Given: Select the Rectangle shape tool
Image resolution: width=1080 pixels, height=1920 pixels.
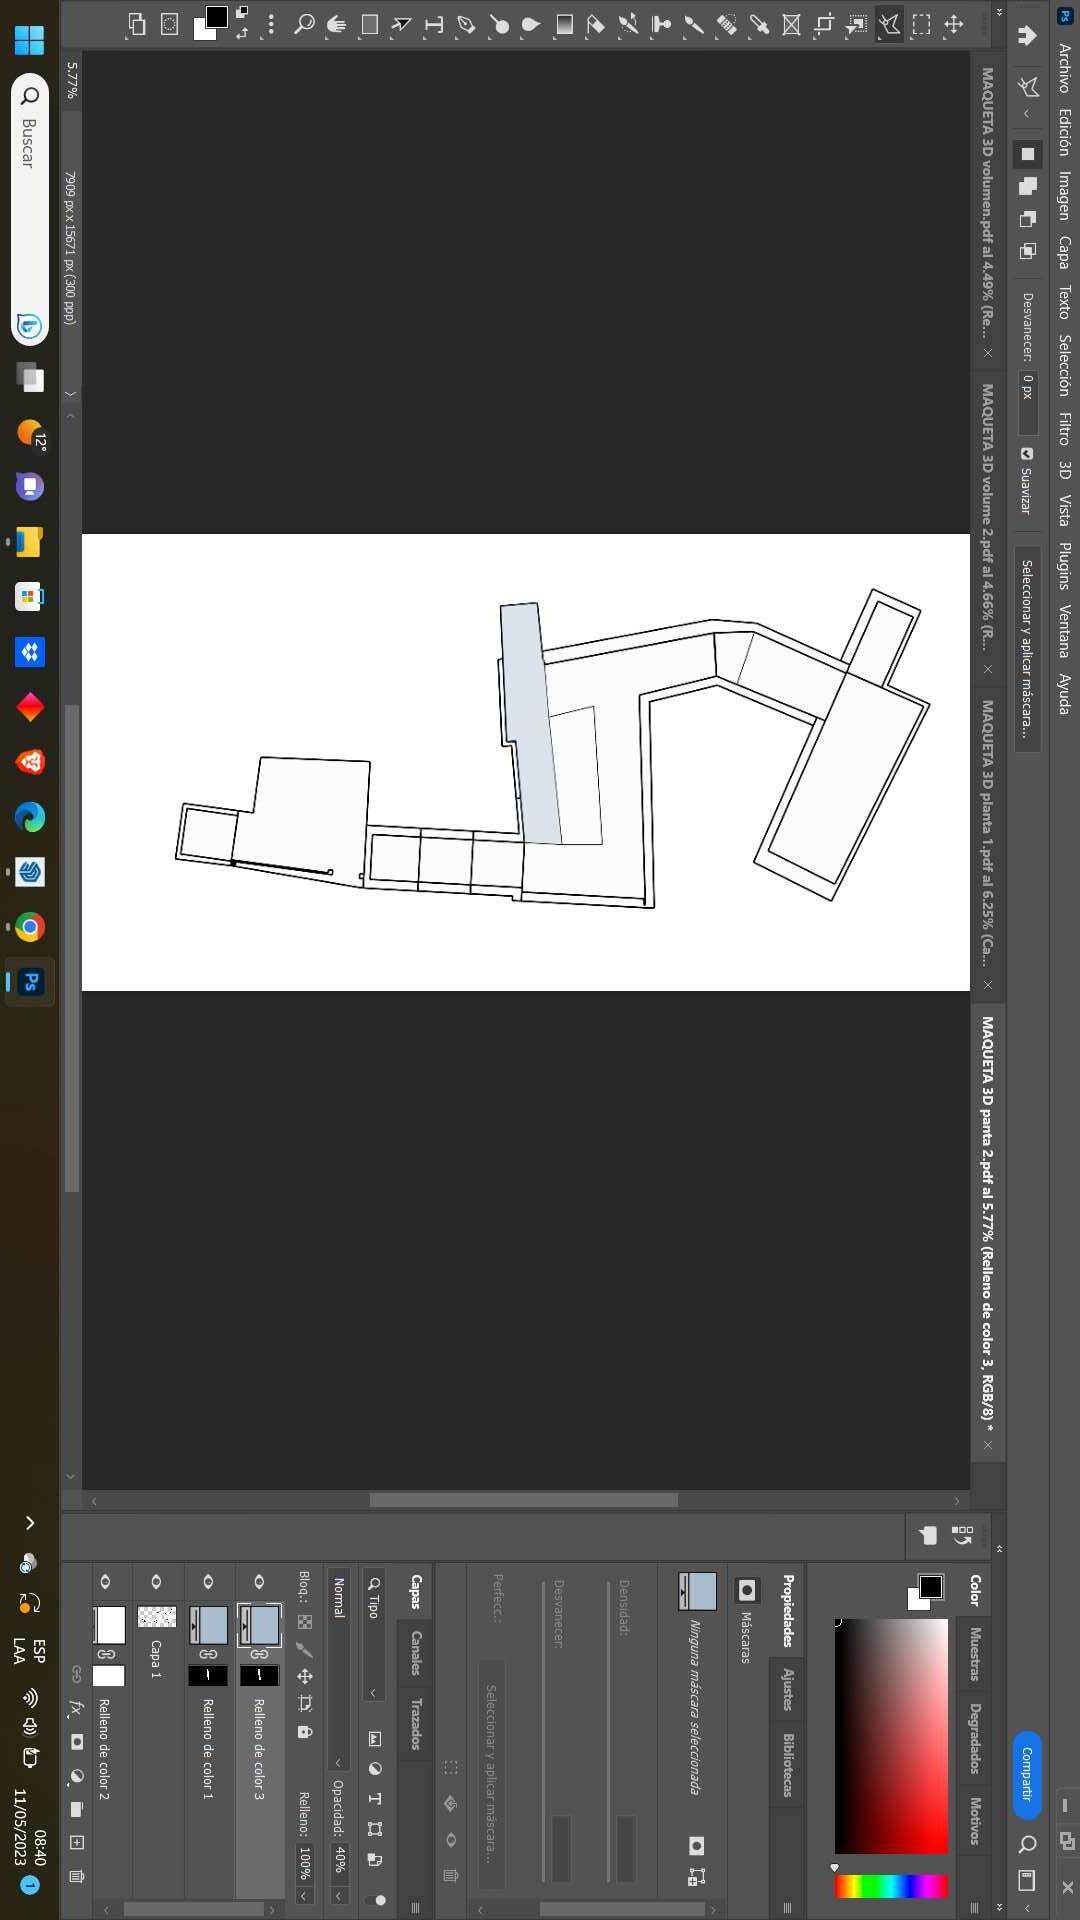Looking at the screenshot, I should (x=369, y=24).
